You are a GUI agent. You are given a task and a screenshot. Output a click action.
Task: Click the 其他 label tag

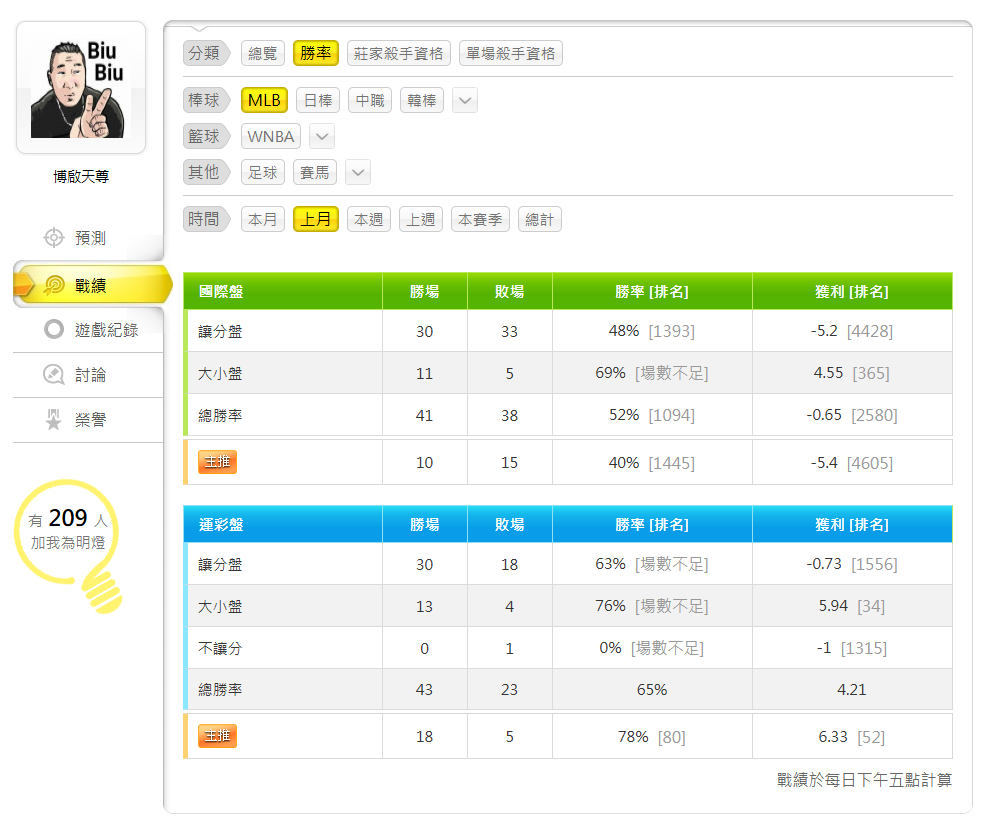tap(206, 172)
